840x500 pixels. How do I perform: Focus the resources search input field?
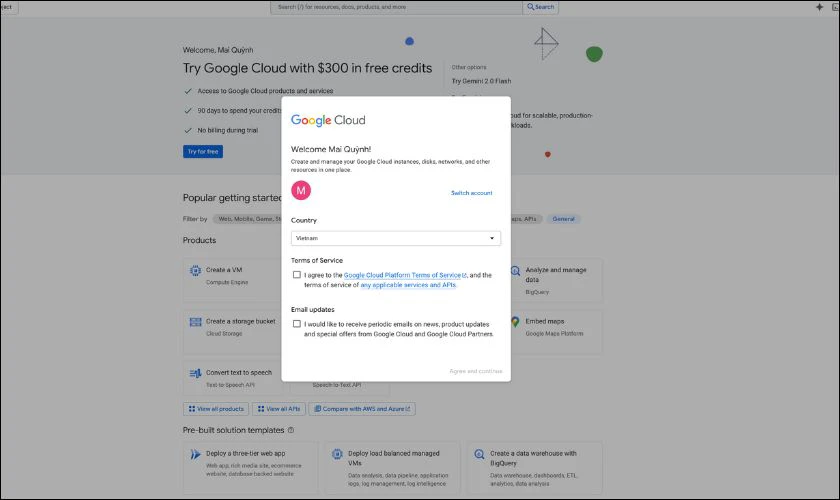pos(396,7)
